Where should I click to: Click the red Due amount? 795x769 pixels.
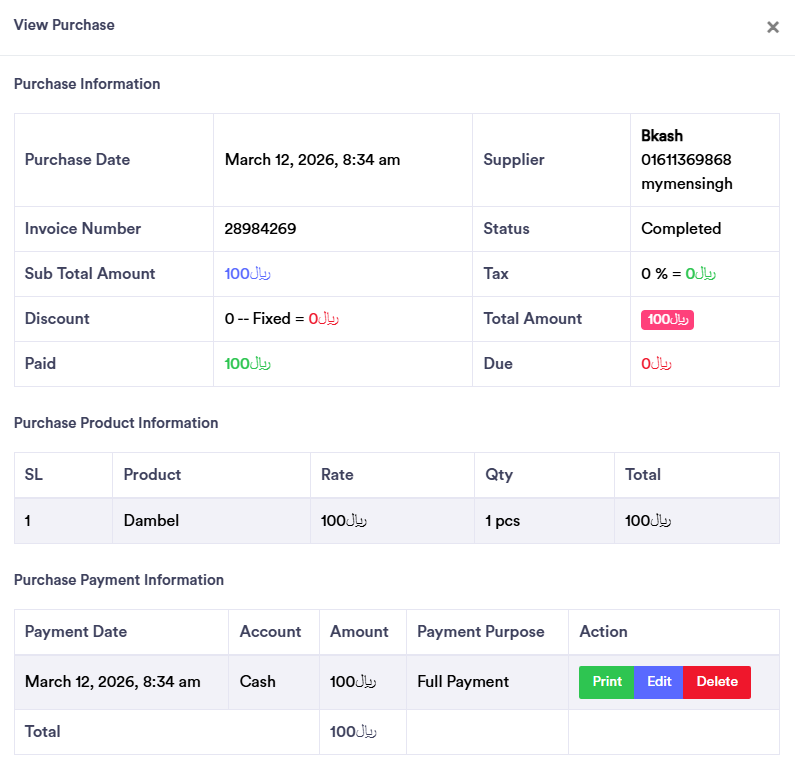[x=656, y=364]
